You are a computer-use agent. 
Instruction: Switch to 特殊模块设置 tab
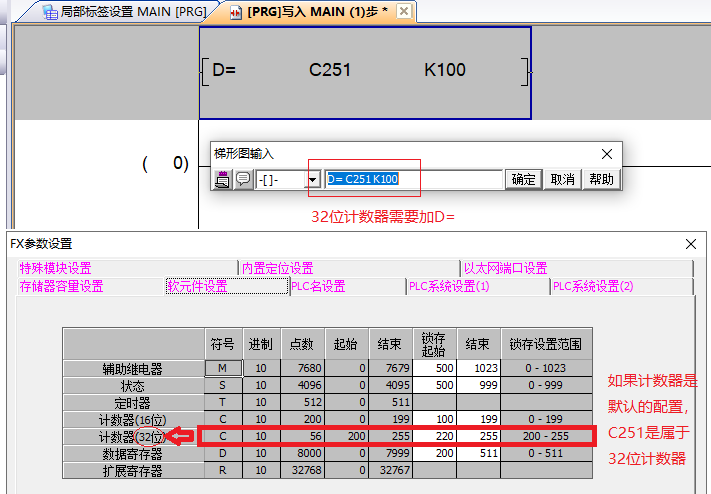[55, 268]
